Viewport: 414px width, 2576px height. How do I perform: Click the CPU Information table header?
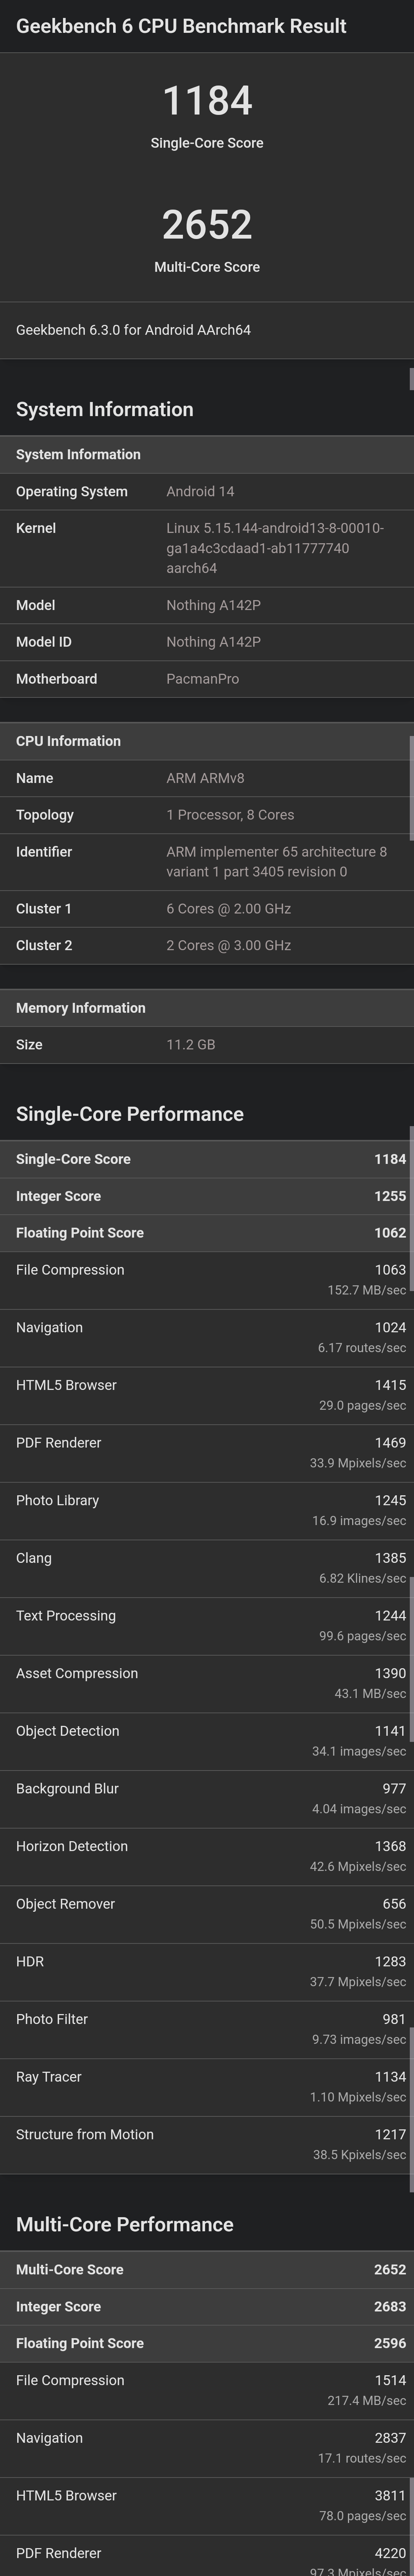coord(68,741)
